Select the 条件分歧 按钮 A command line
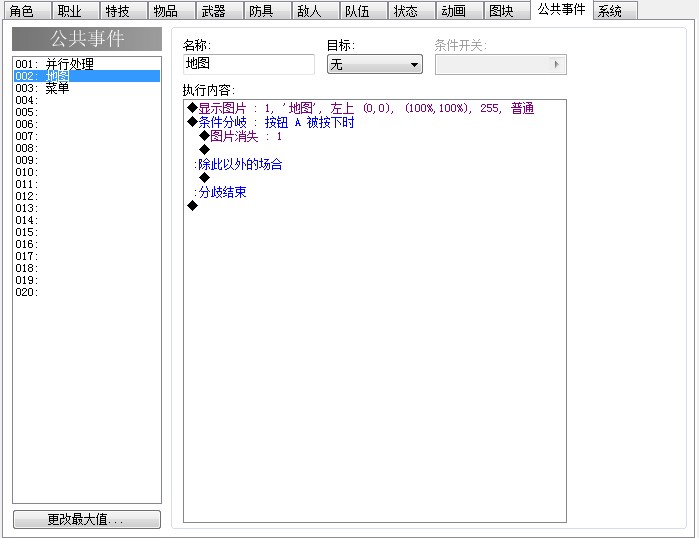The width and height of the screenshot is (699, 538). point(375,122)
